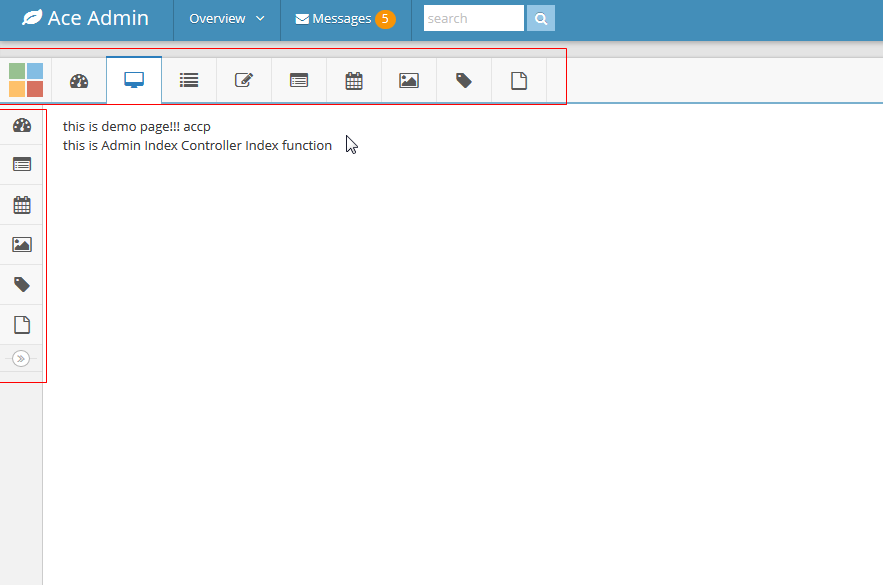The width and height of the screenshot is (883, 585).
Task: Click the magnifier search button
Action: (x=541, y=18)
